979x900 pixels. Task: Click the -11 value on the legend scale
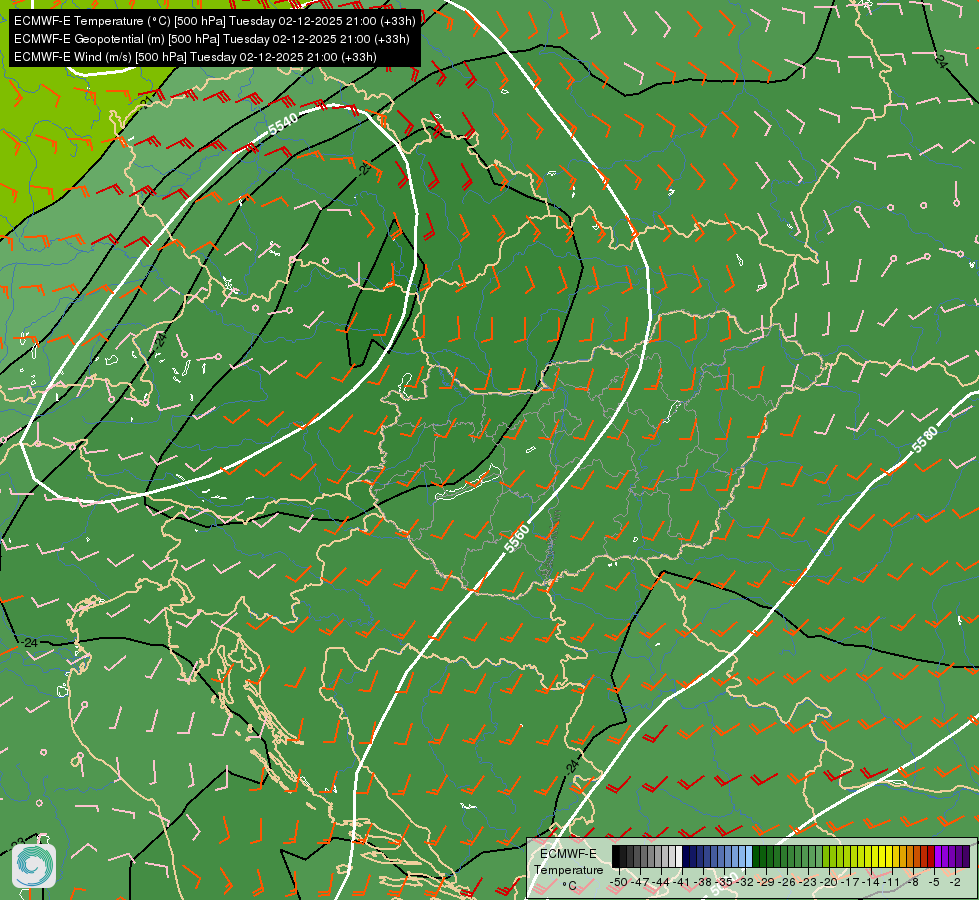(x=892, y=882)
